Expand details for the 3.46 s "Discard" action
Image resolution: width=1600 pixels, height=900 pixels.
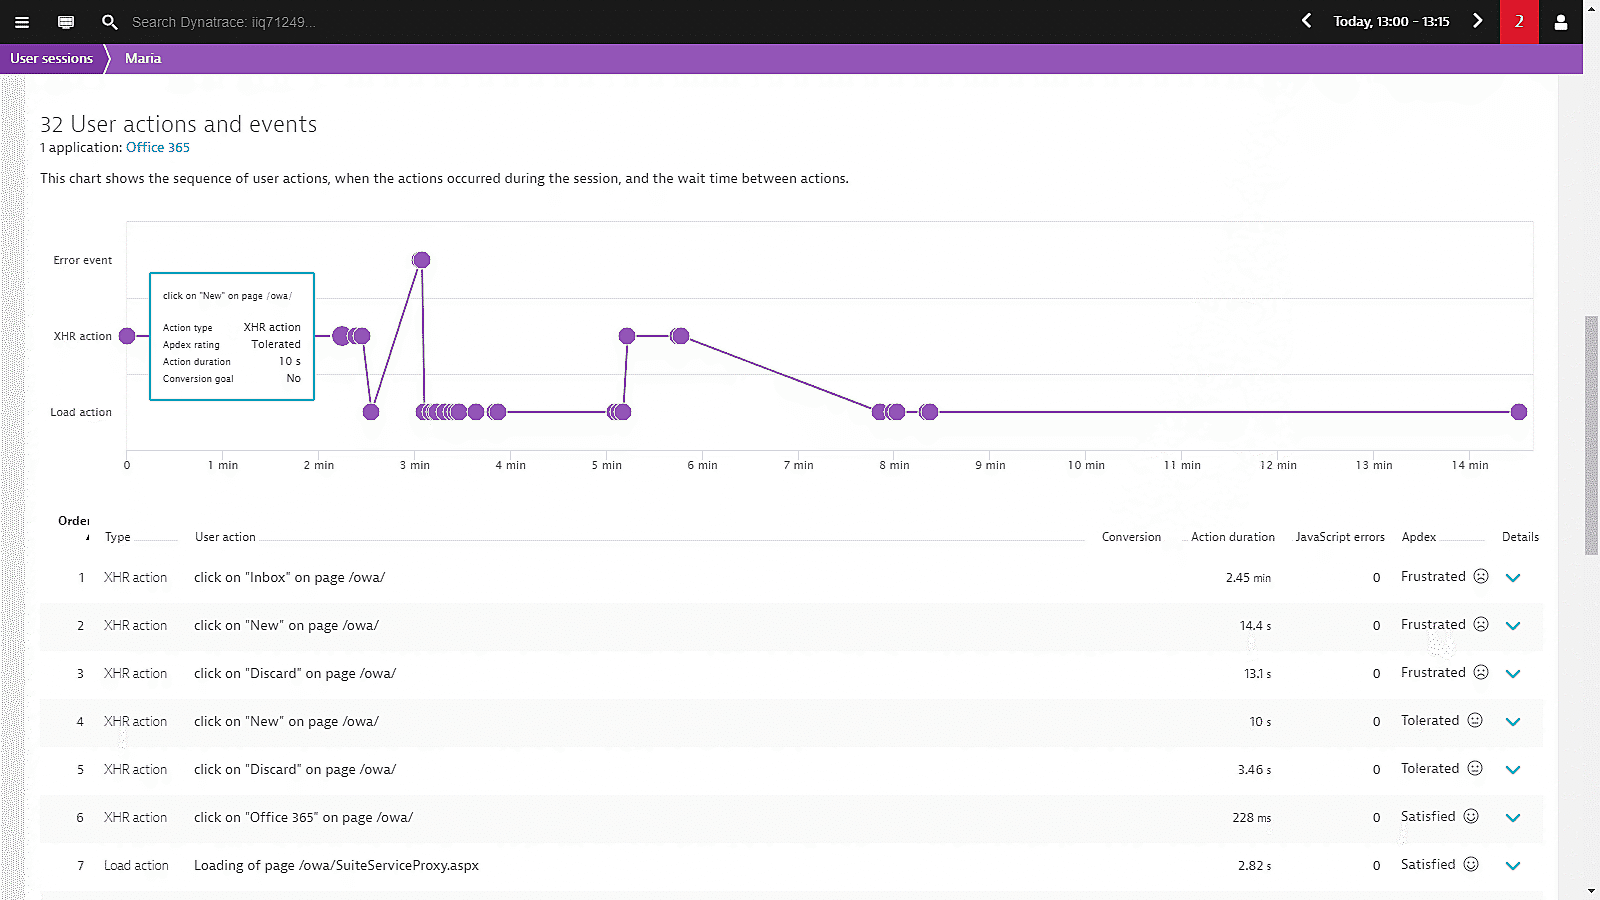coord(1513,770)
